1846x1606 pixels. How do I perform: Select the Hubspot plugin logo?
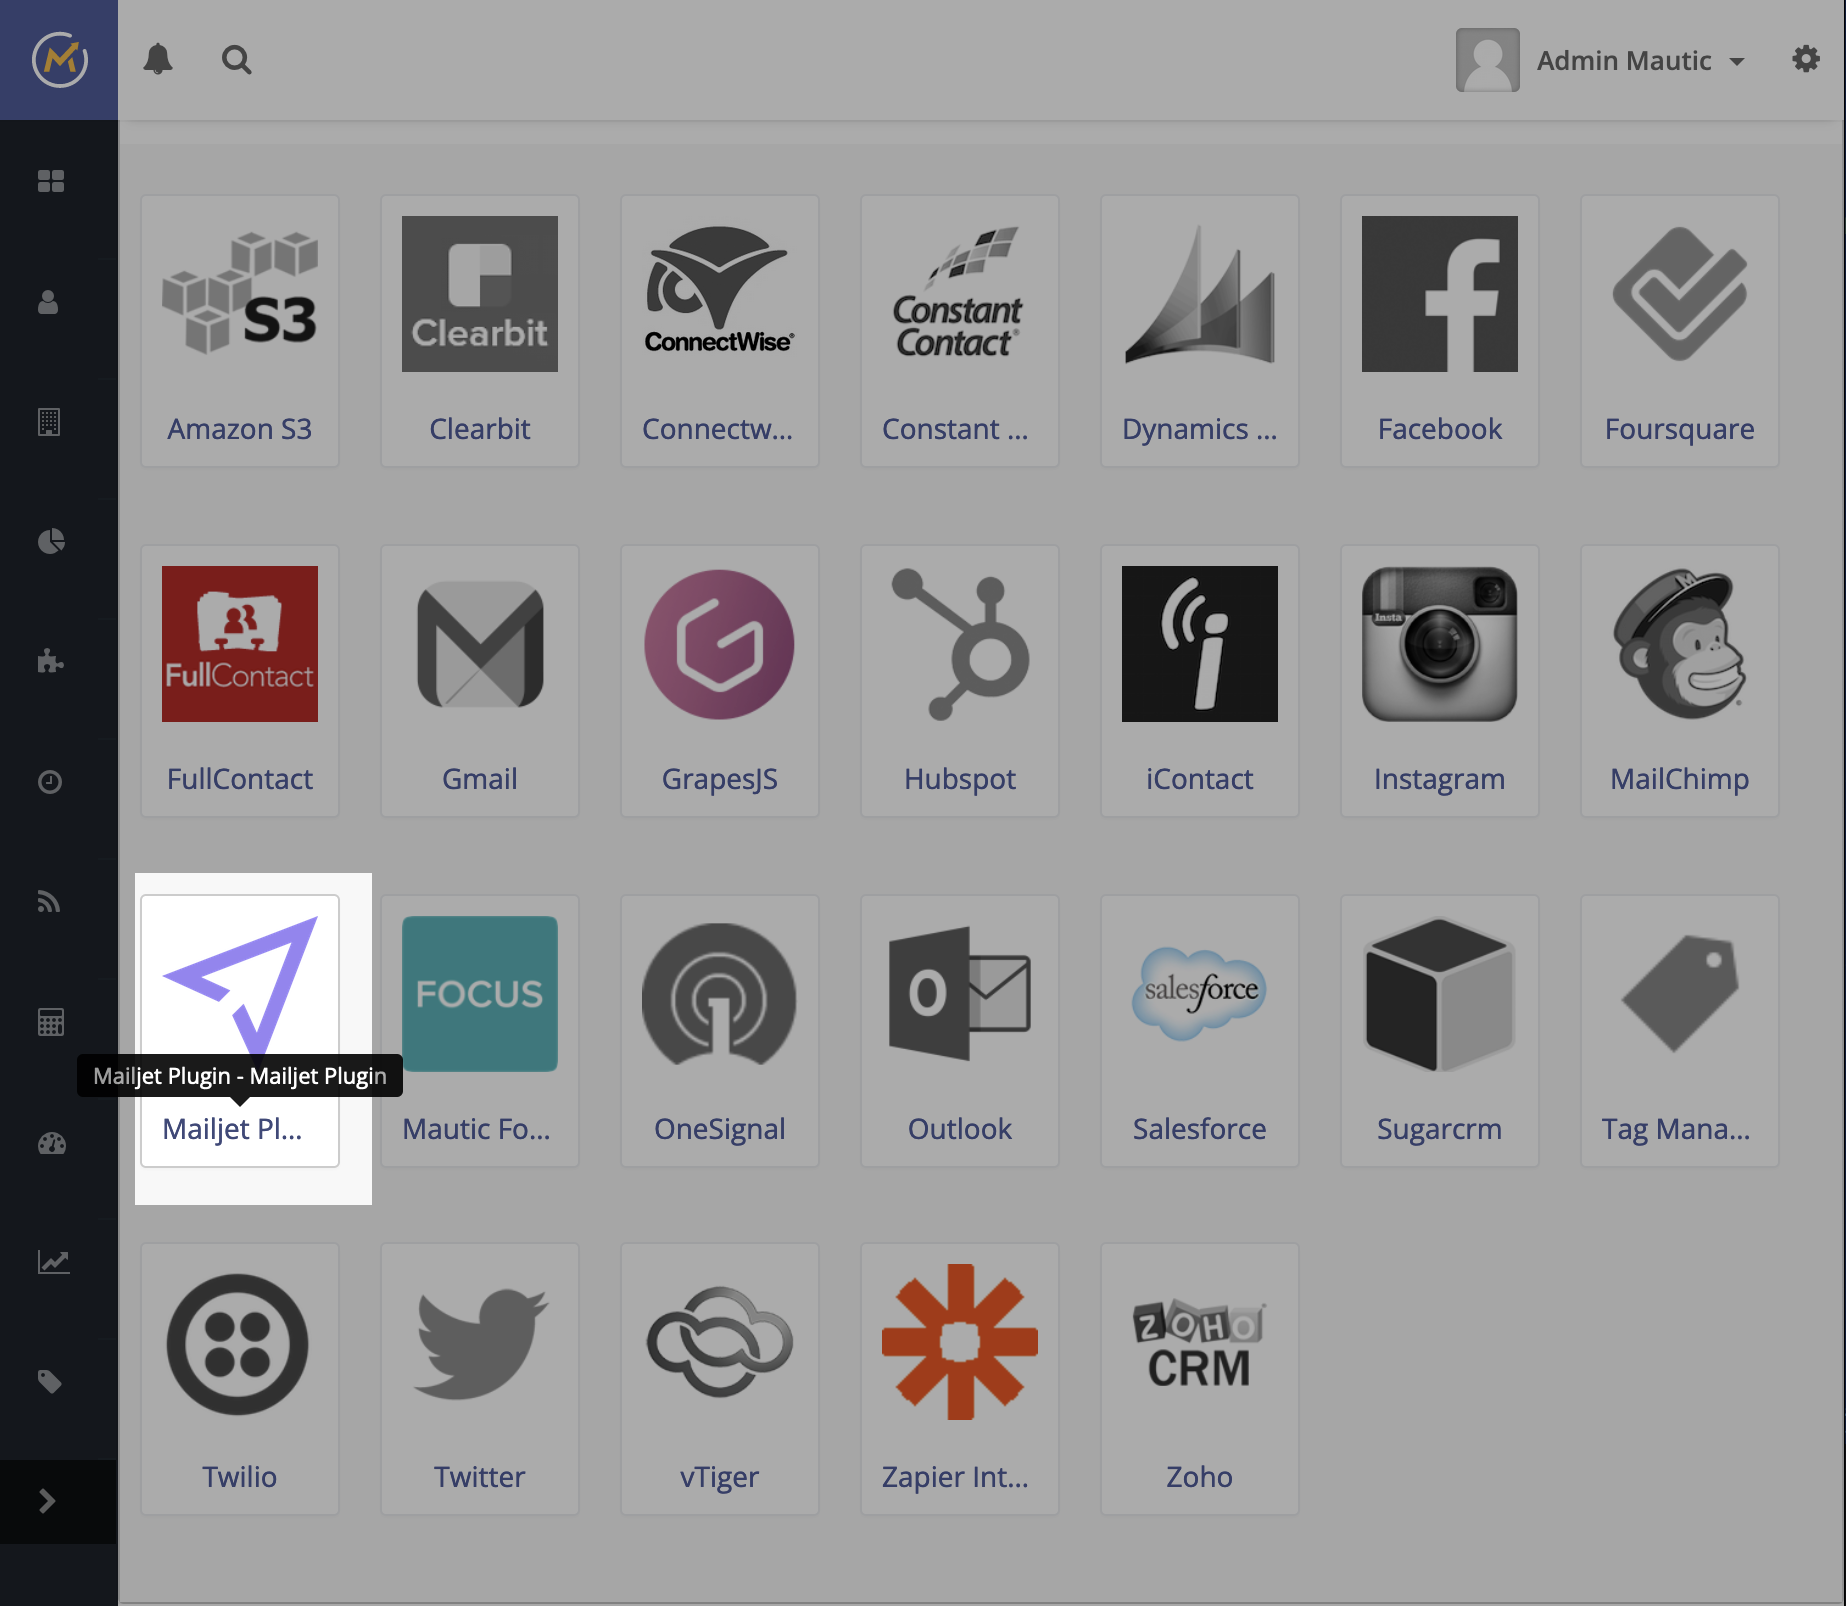[x=960, y=644]
